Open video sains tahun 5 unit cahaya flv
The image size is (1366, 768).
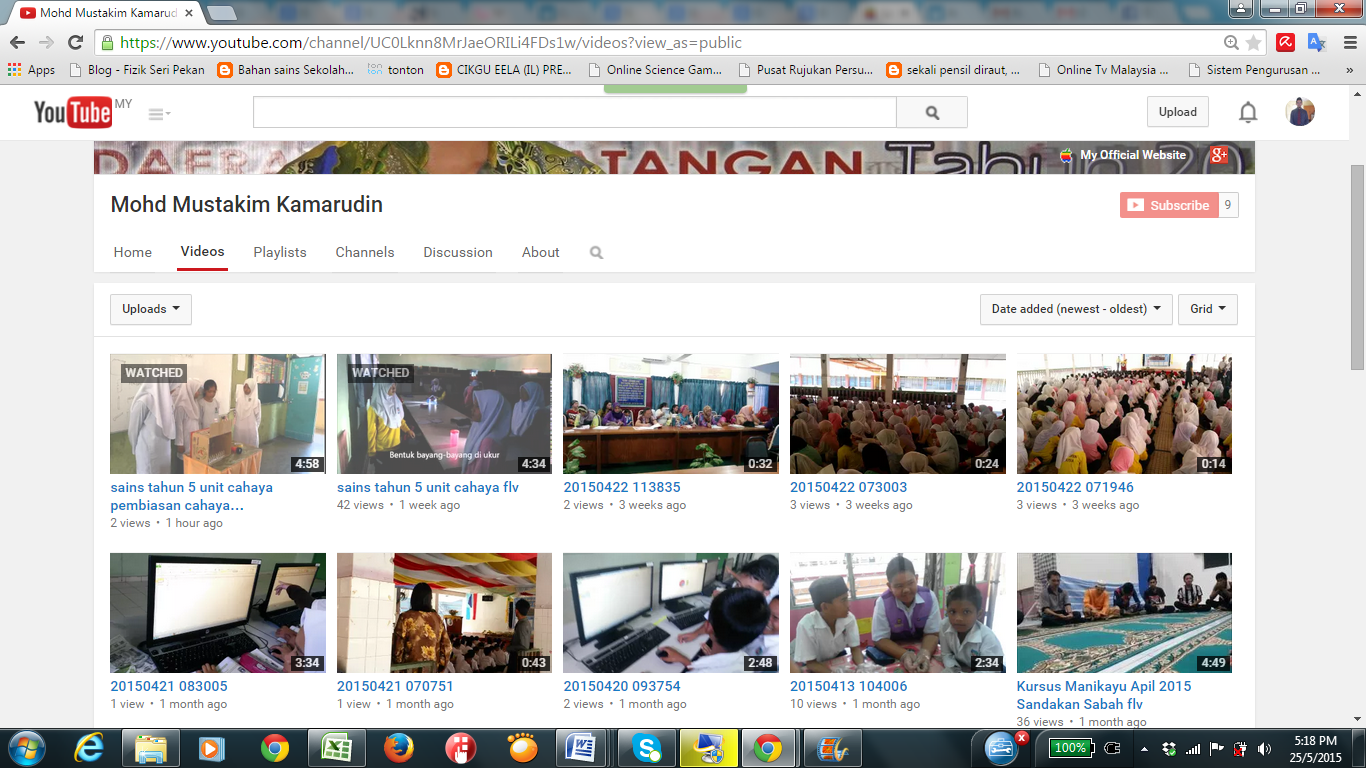coord(428,487)
